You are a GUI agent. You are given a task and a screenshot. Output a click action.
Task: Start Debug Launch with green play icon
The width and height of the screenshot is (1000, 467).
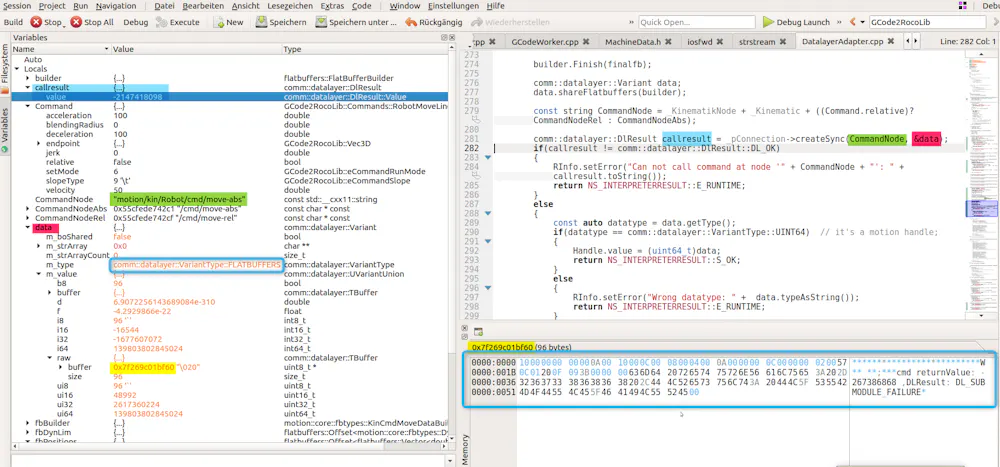pos(768,22)
